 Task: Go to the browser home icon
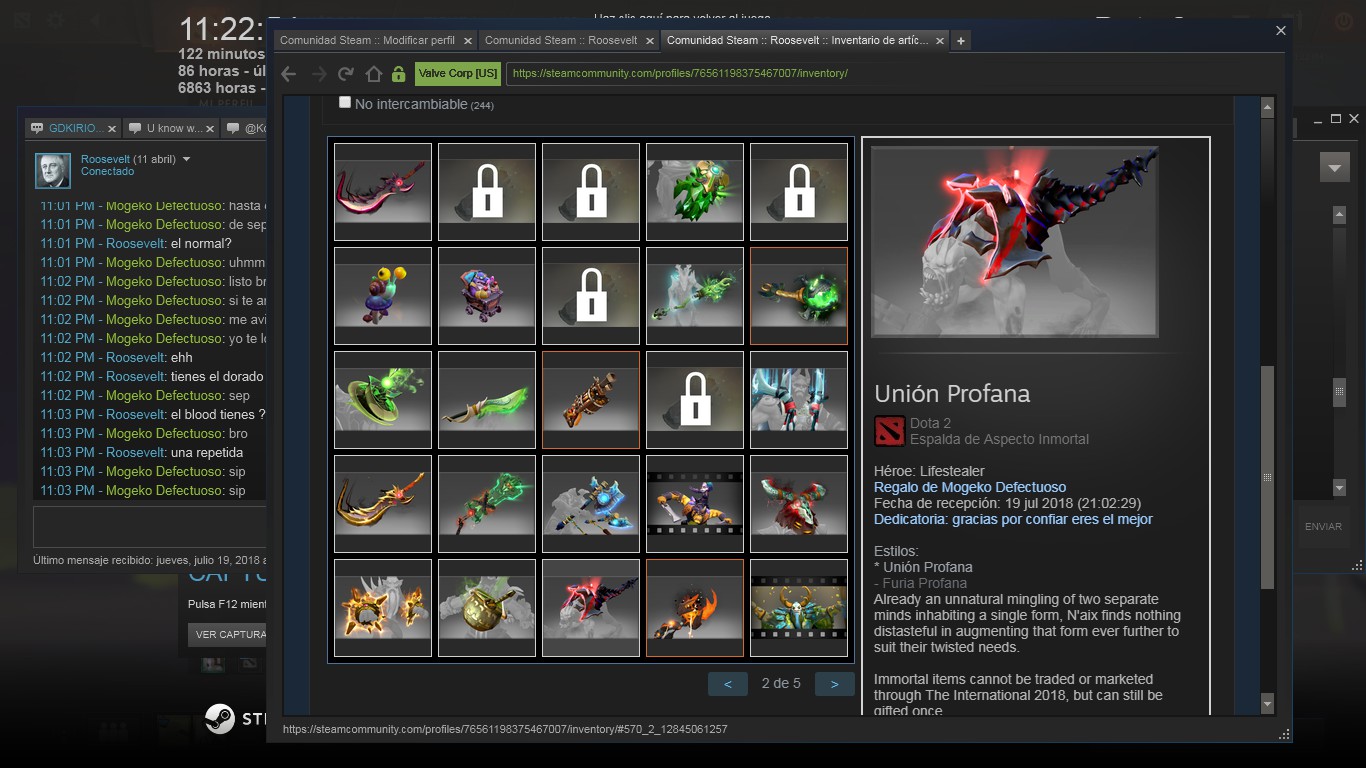(x=373, y=74)
